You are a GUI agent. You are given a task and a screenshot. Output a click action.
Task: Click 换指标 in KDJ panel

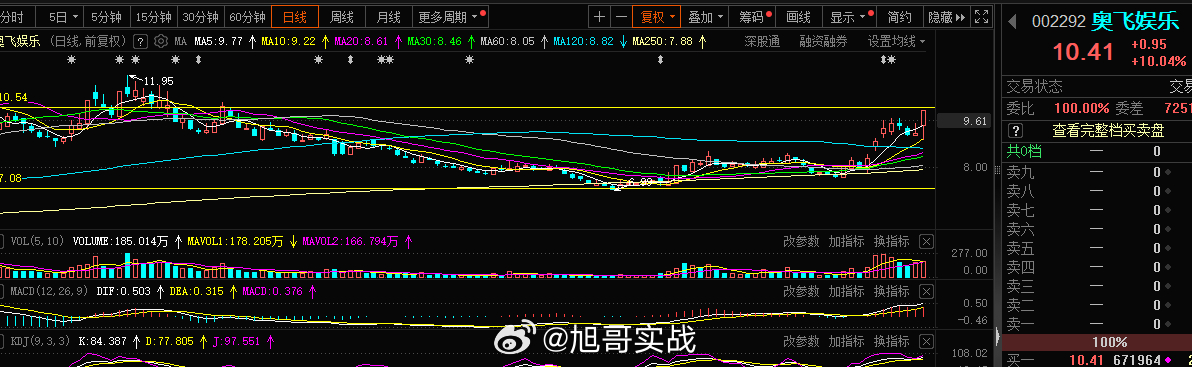click(x=891, y=341)
